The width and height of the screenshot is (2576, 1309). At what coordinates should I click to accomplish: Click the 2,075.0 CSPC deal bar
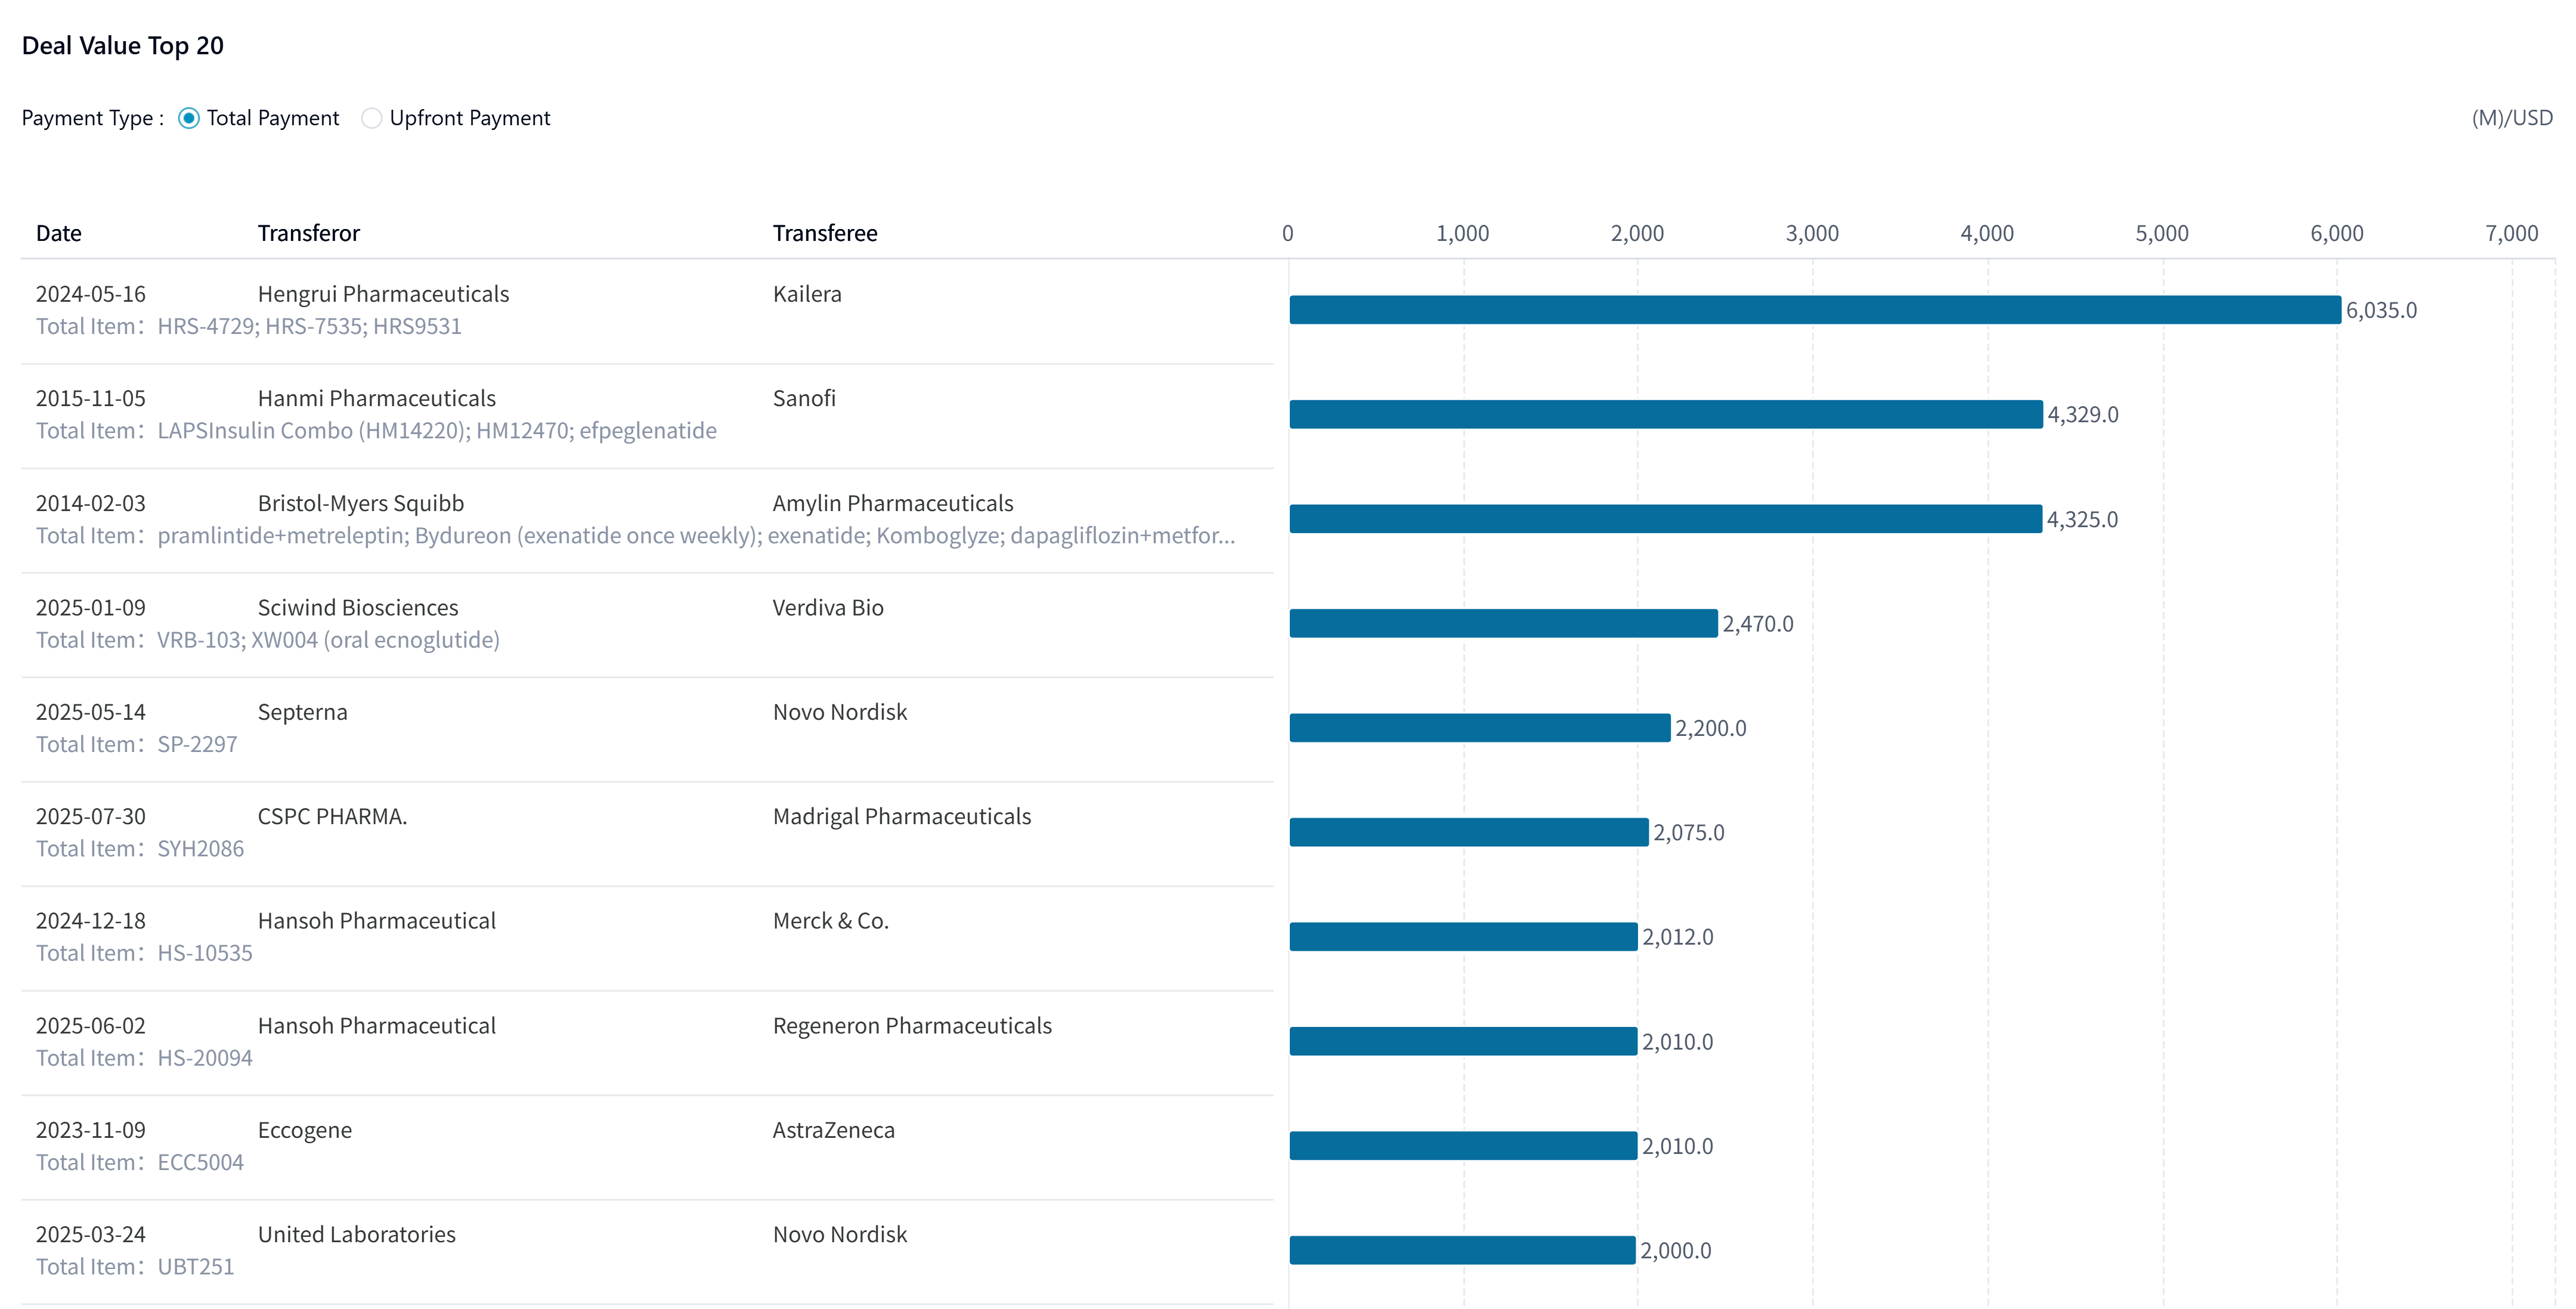1469,832
